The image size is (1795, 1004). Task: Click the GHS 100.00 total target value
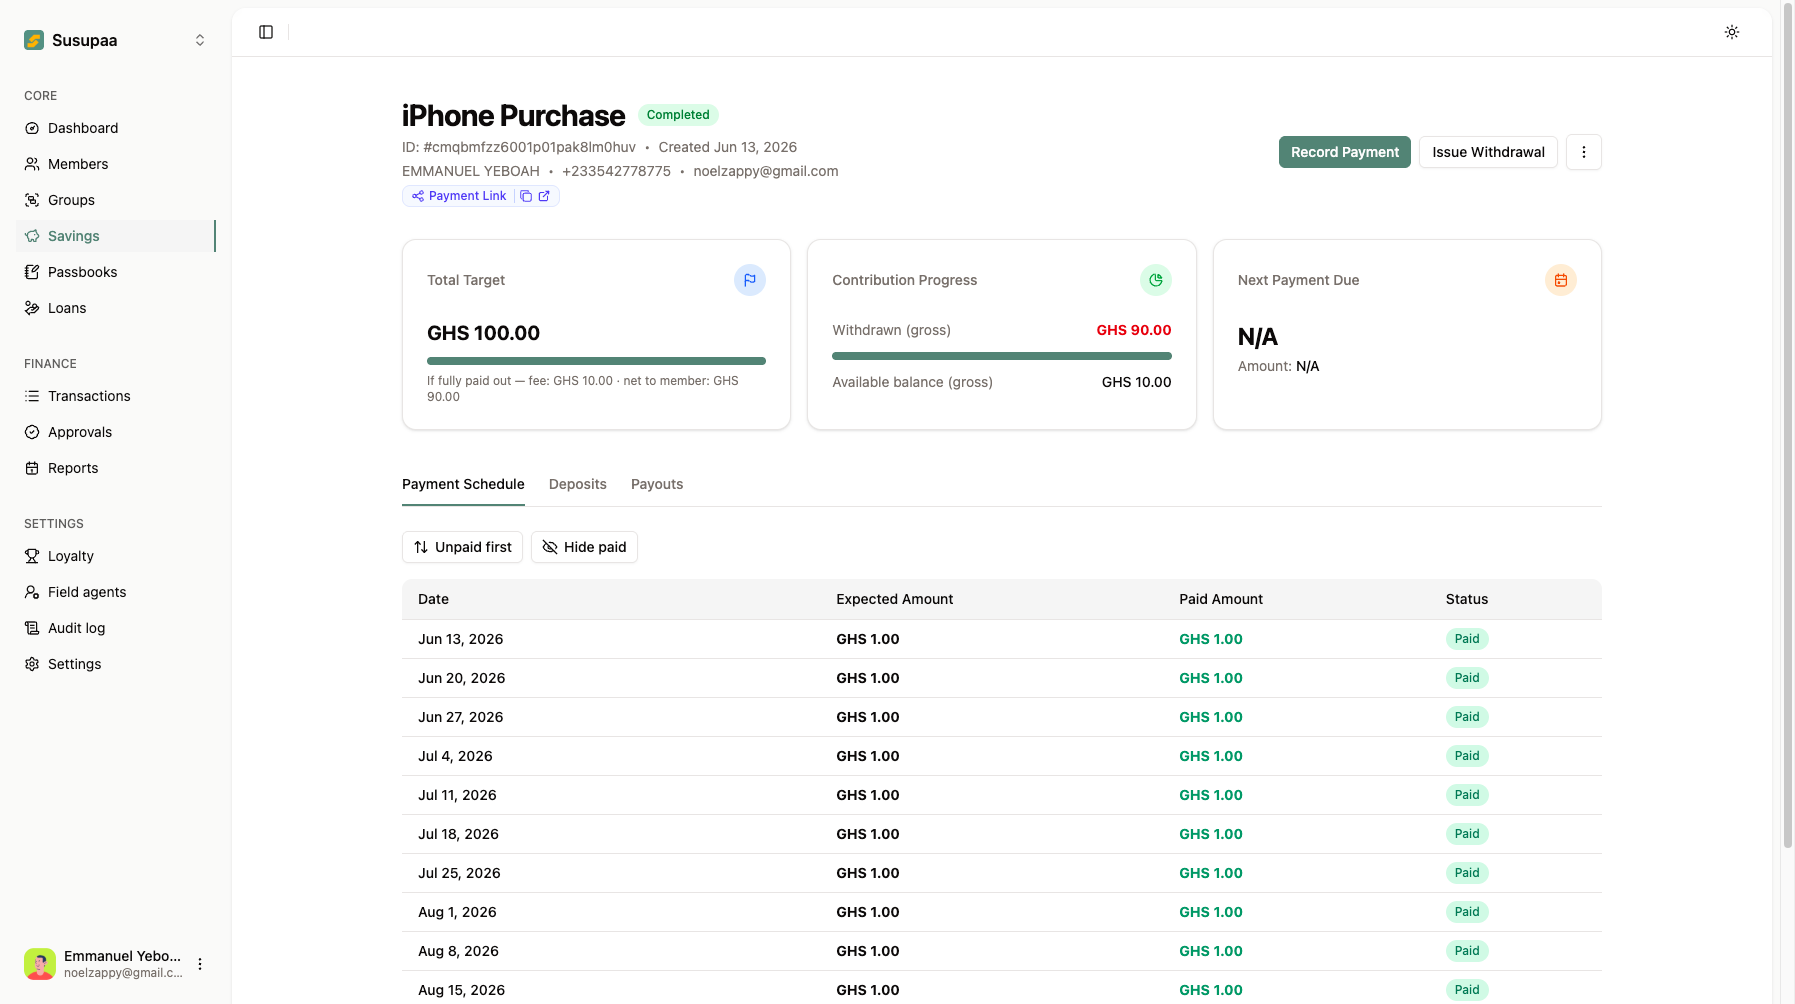483,333
